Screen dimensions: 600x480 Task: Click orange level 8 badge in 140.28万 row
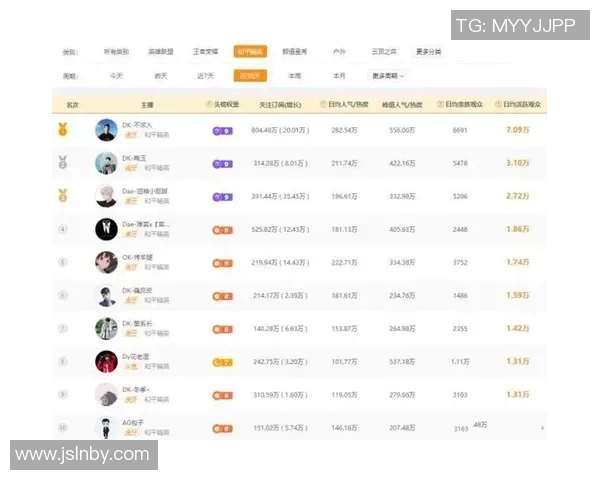pyautogui.click(x=223, y=330)
